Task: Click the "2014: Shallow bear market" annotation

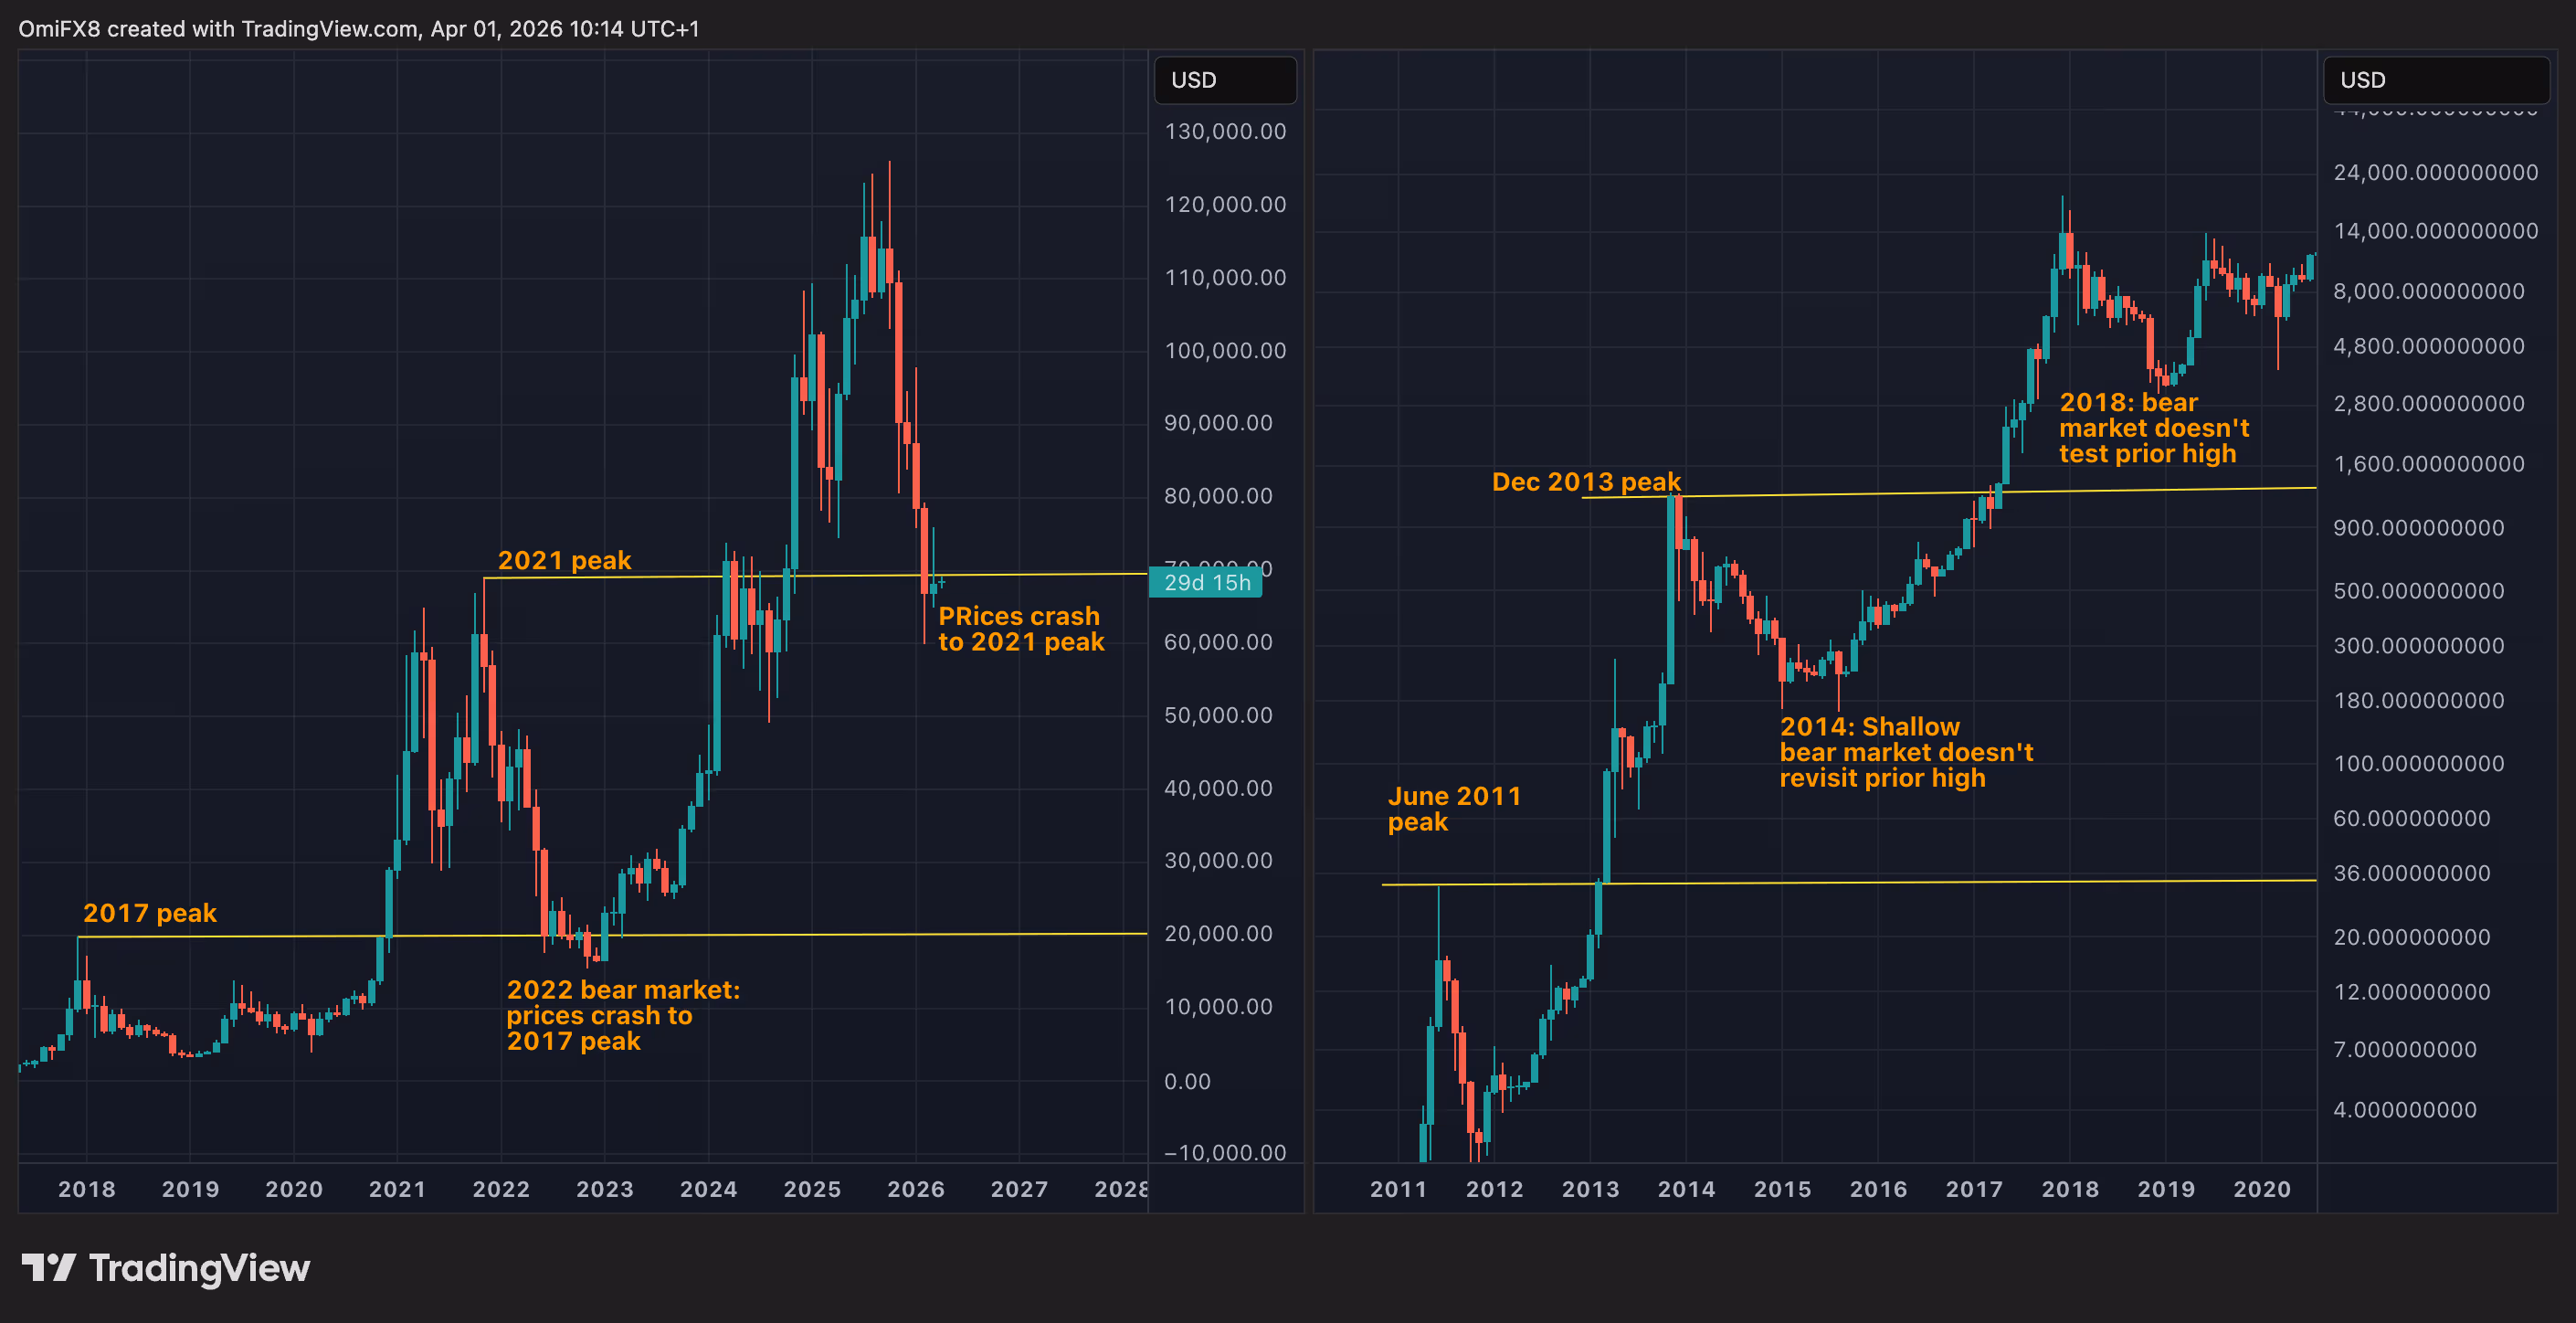Action: pyautogui.click(x=1905, y=752)
